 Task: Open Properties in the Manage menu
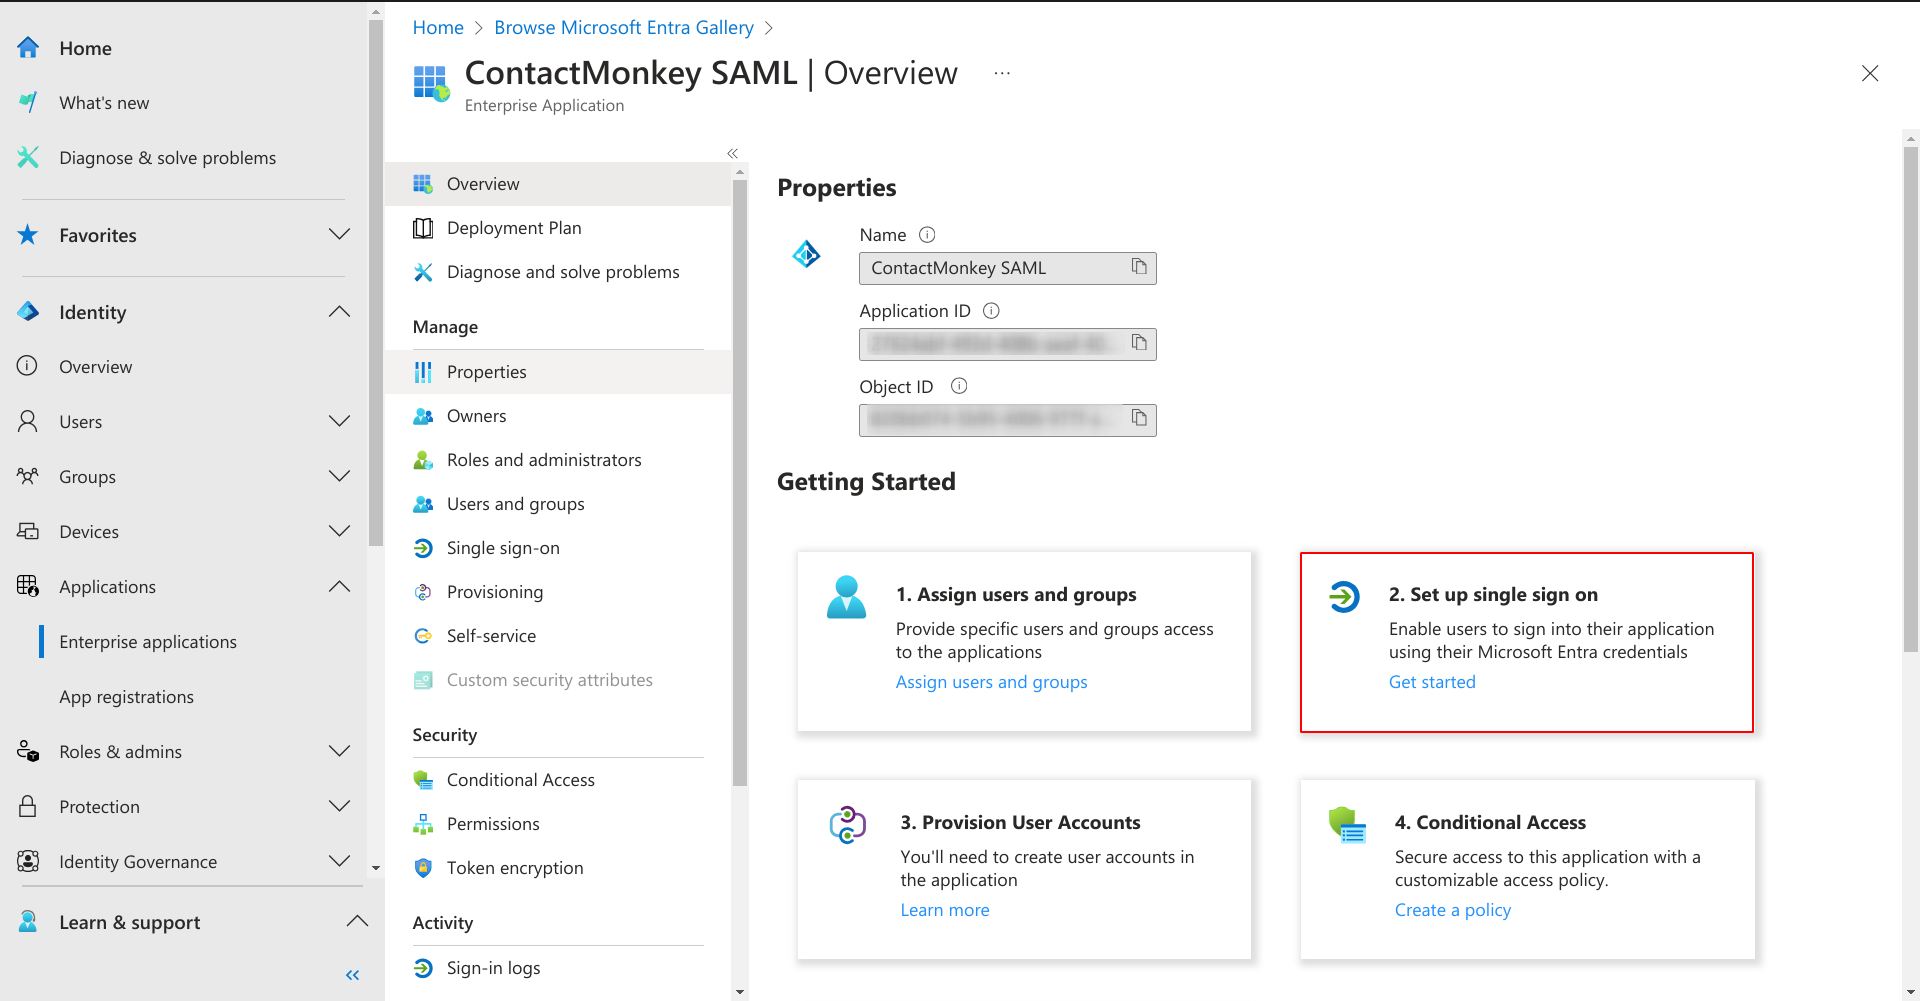pos(558,372)
